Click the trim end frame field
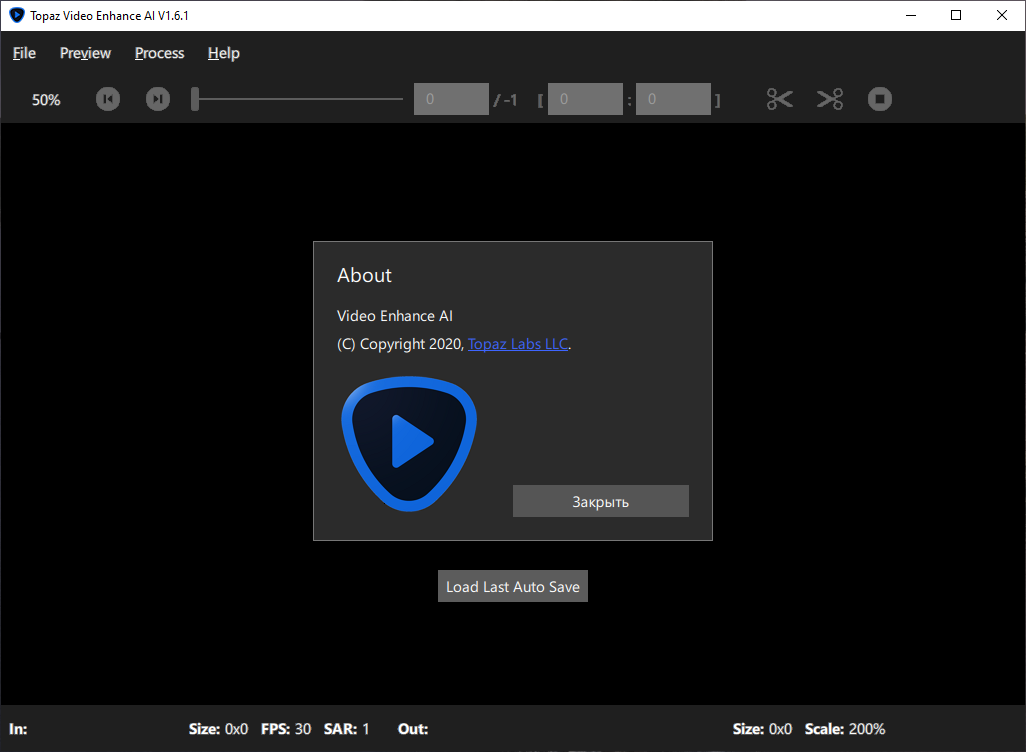The image size is (1026, 752). 673,99
